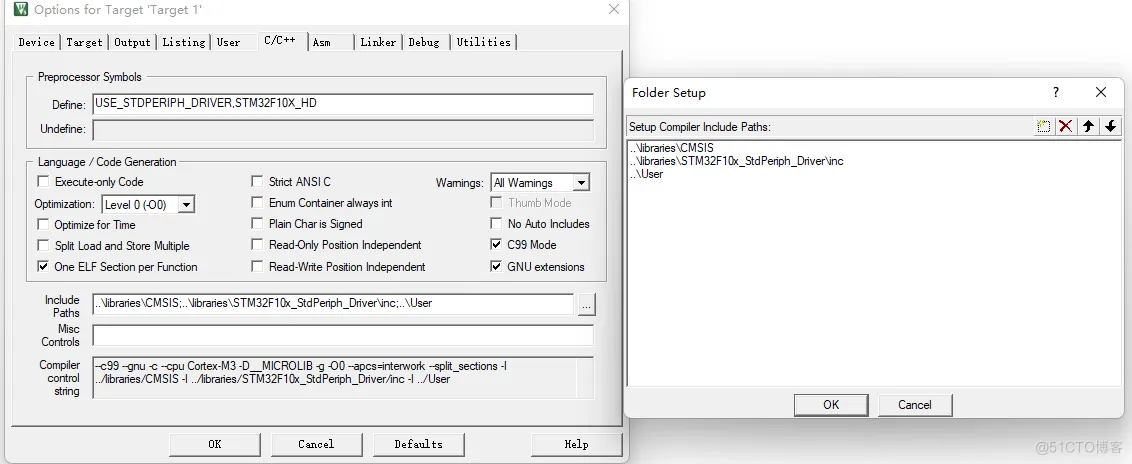Edit the Define preprocessor symbols field
Image resolution: width=1132 pixels, height=464 pixels.
click(x=343, y=104)
